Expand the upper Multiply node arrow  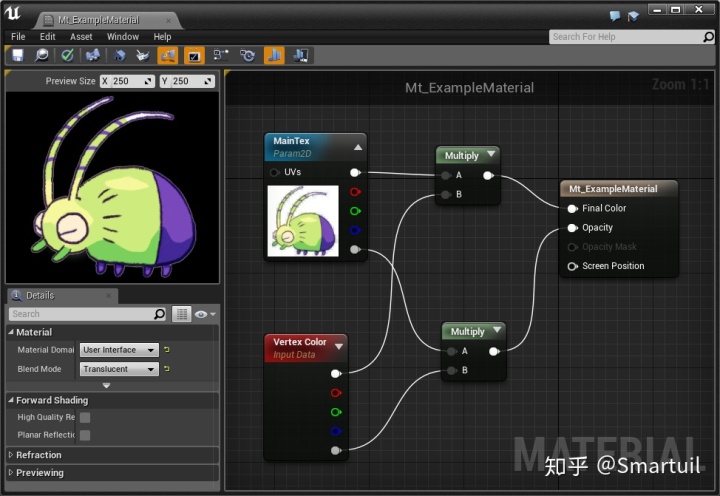coord(491,154)
